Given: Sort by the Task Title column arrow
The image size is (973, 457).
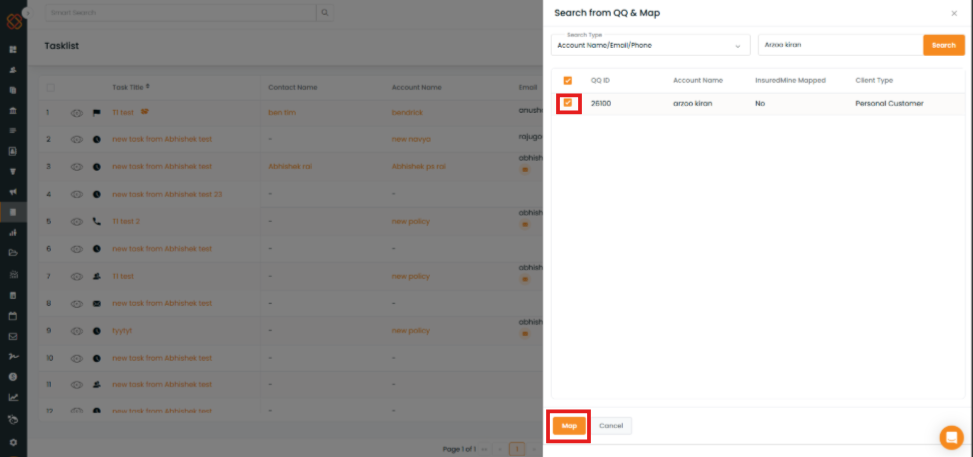Looking at the screenshot, I should click(x=148, y=87).
